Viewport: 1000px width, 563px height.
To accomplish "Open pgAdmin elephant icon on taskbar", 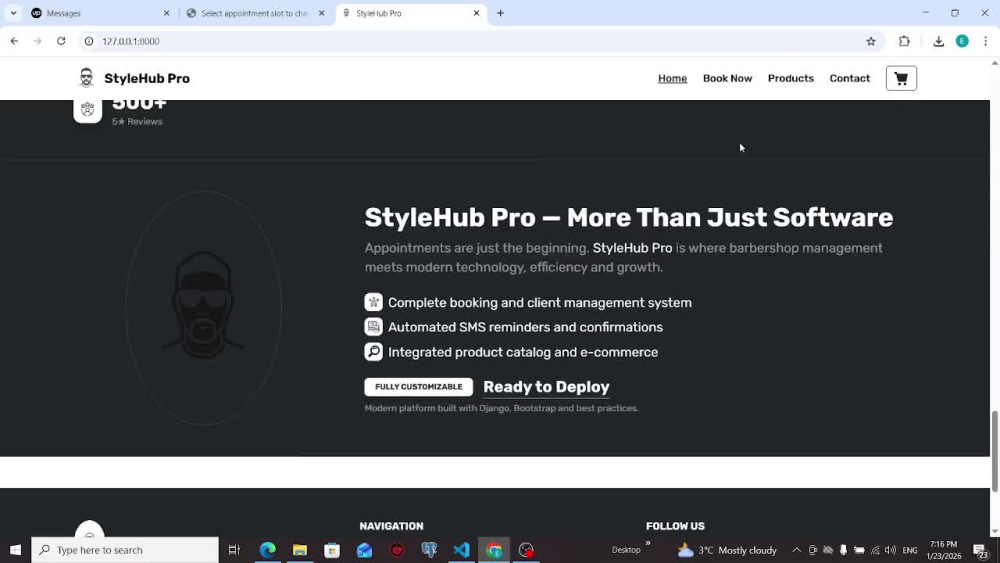I will point(429,550).
